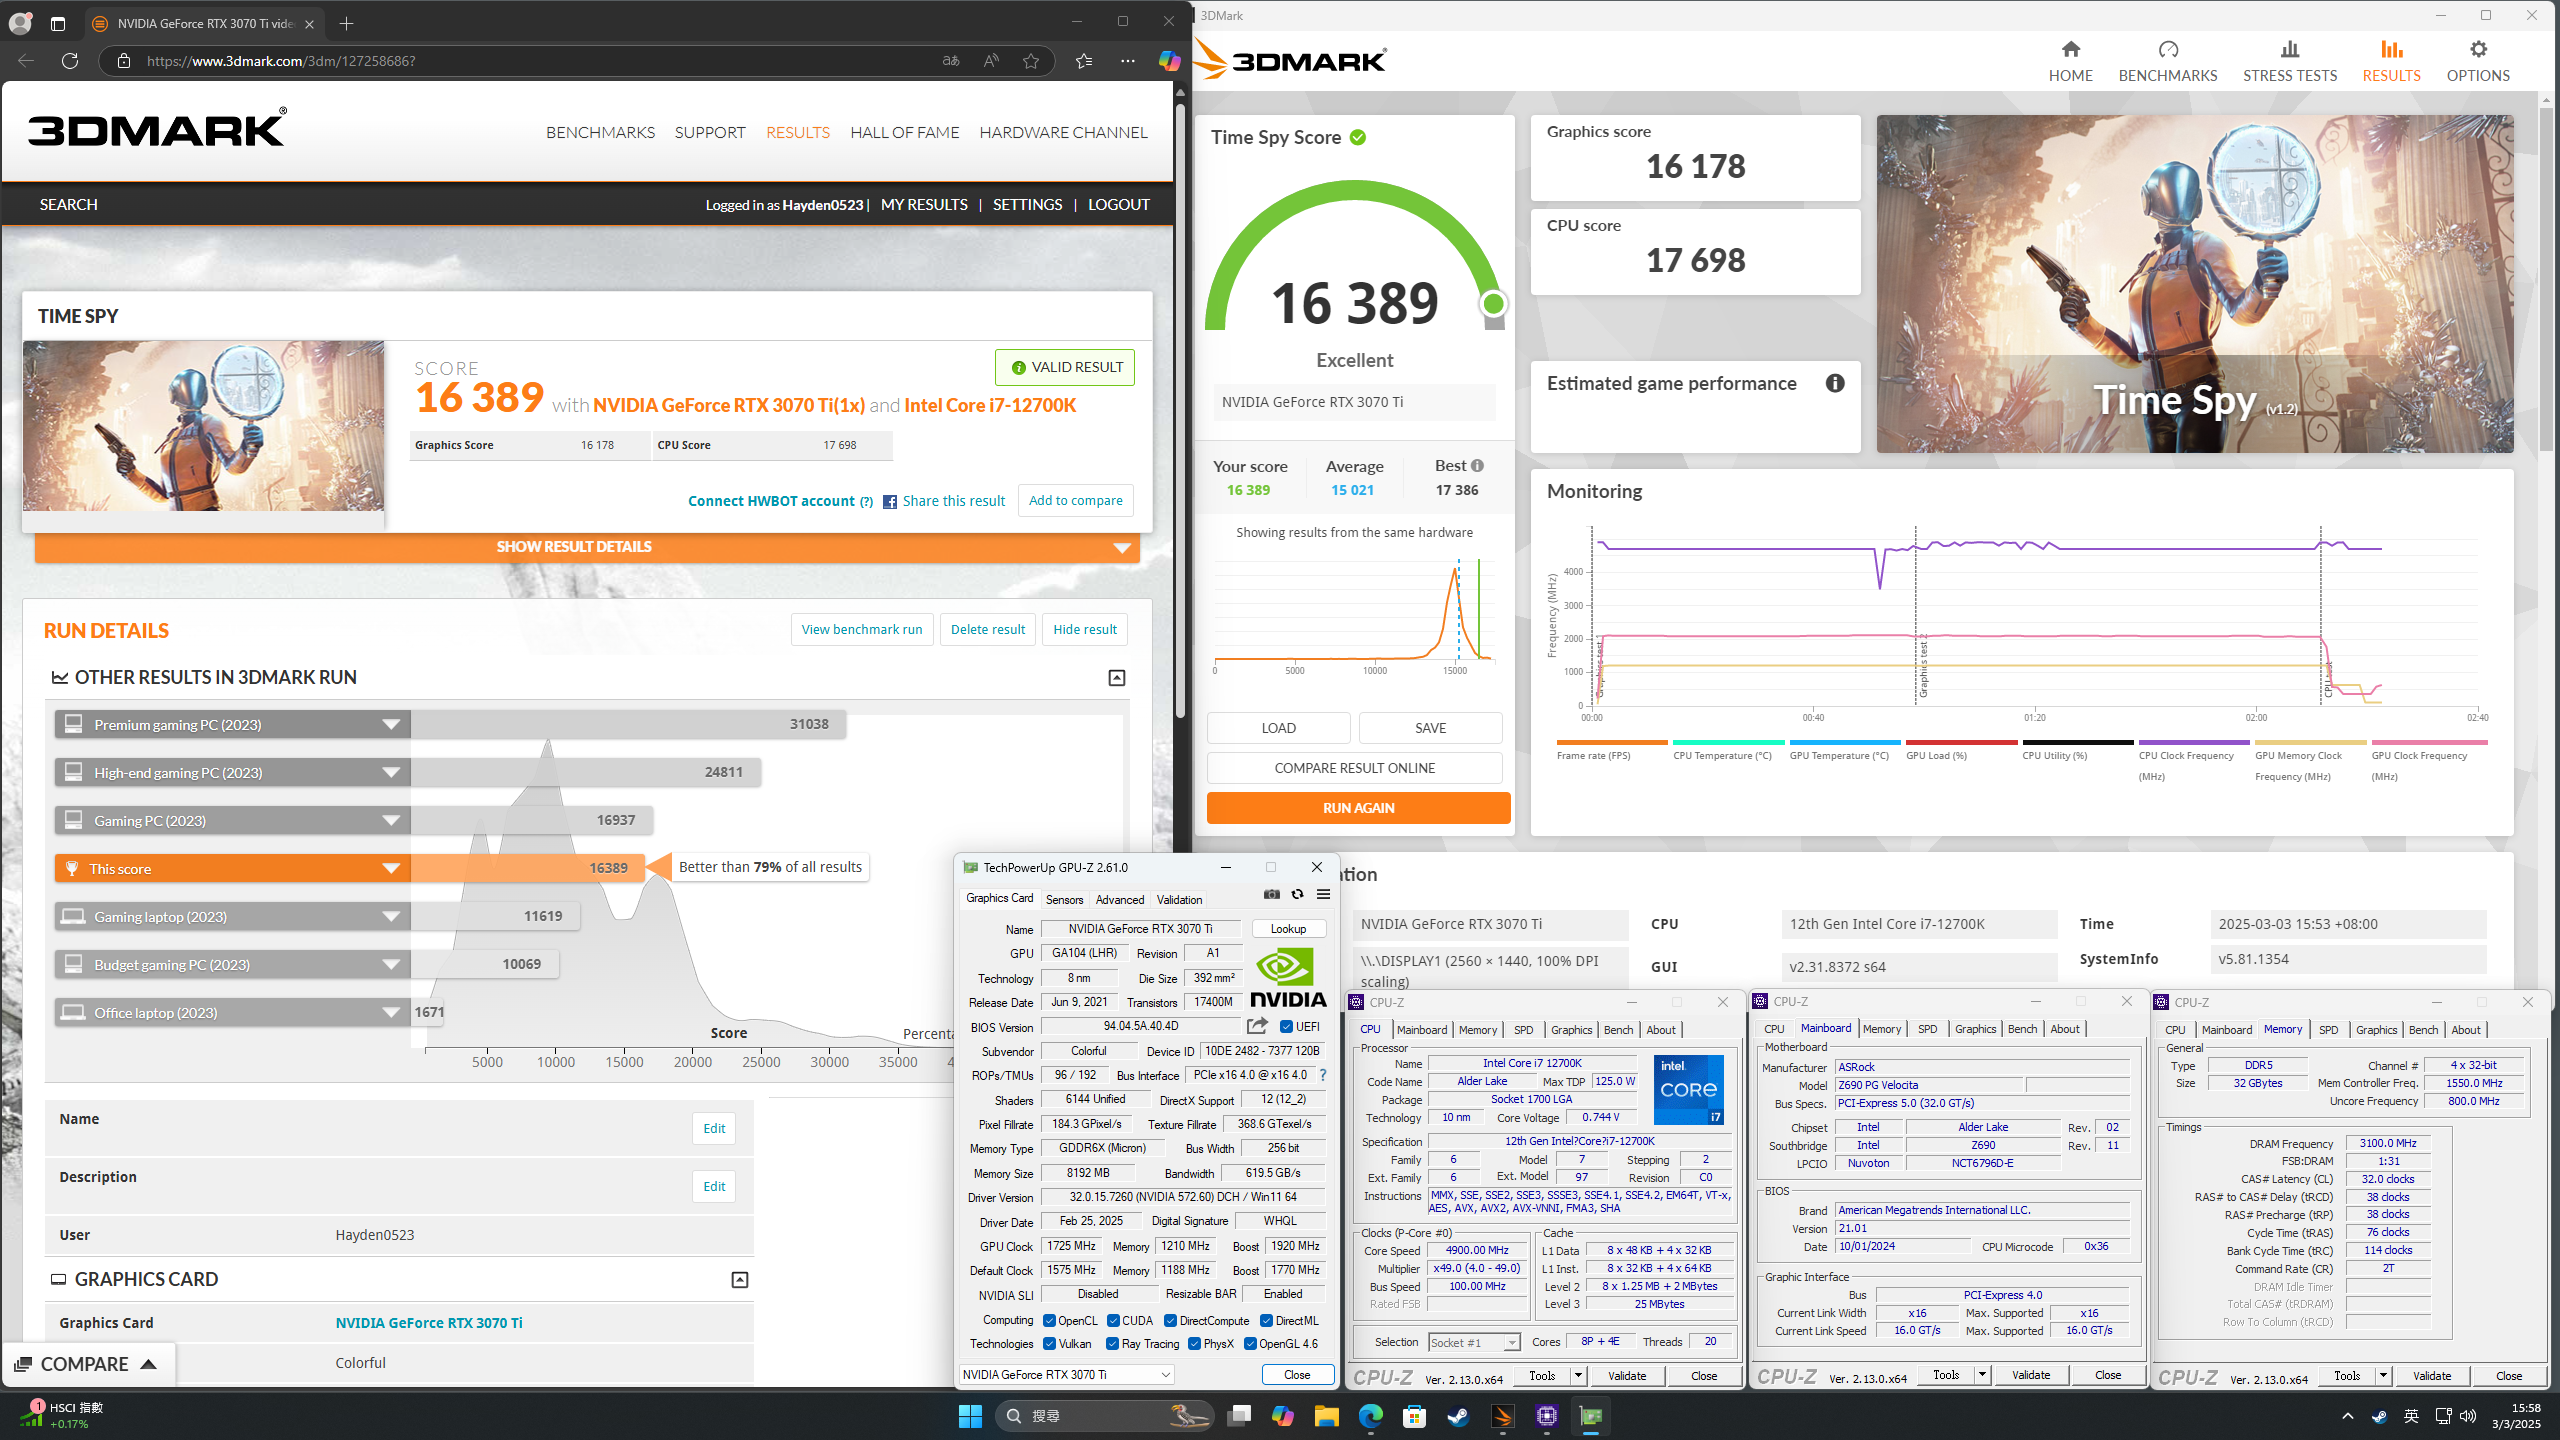Click the Bus Interface question mark in GPU-Z
The height and width of the screenshot is (1440, 2560).
point(1322,1075)
